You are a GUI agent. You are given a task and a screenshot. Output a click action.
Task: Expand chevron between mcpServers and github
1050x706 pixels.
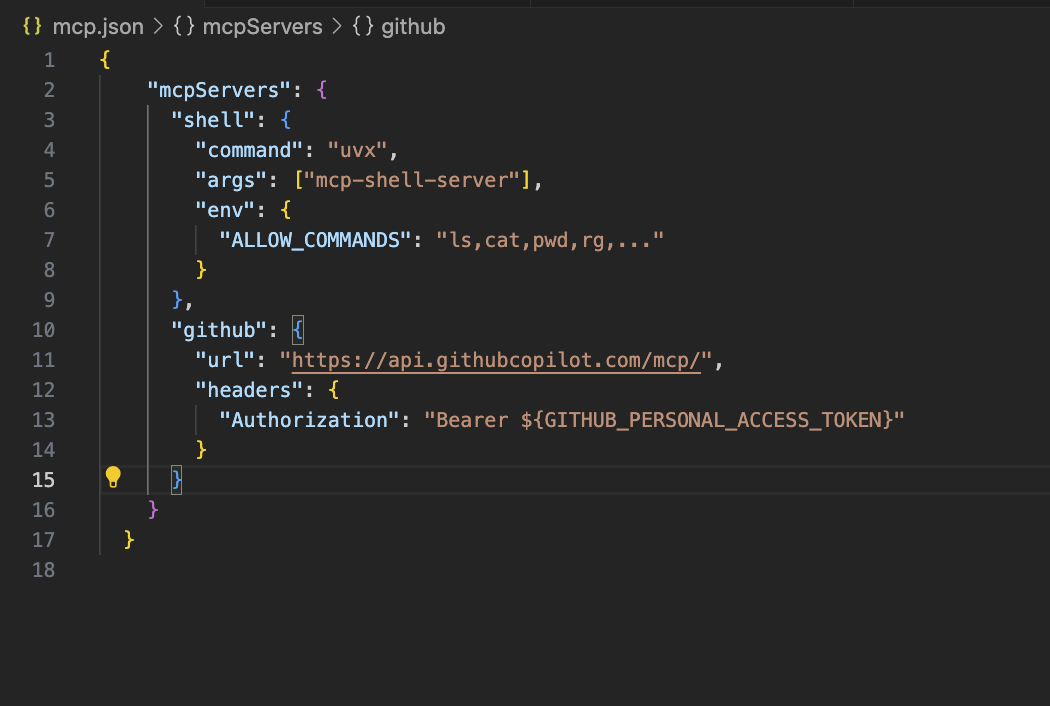coord(337,26)
